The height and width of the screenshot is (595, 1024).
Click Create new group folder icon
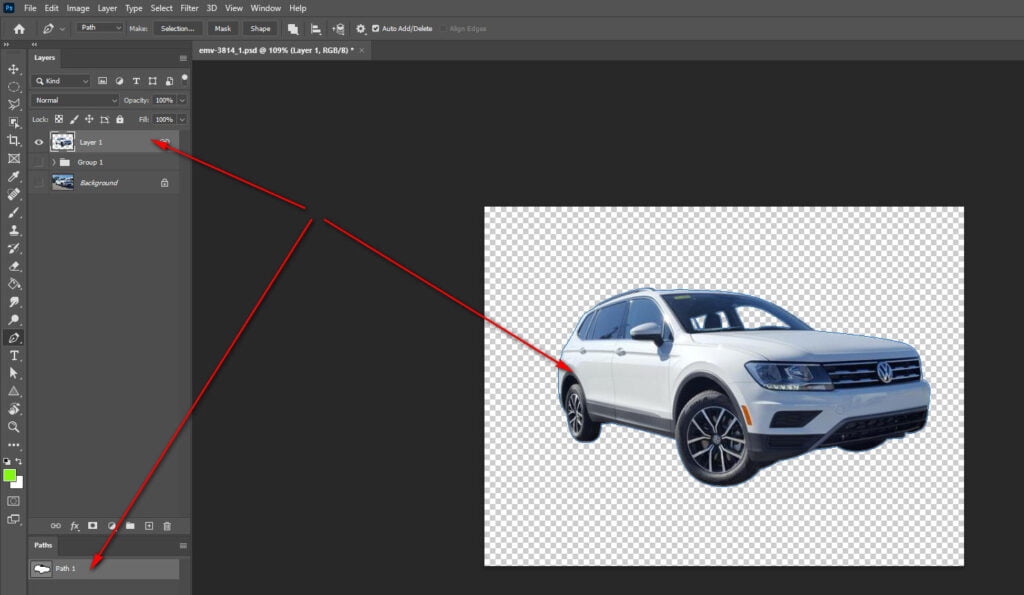pos(130,526)
